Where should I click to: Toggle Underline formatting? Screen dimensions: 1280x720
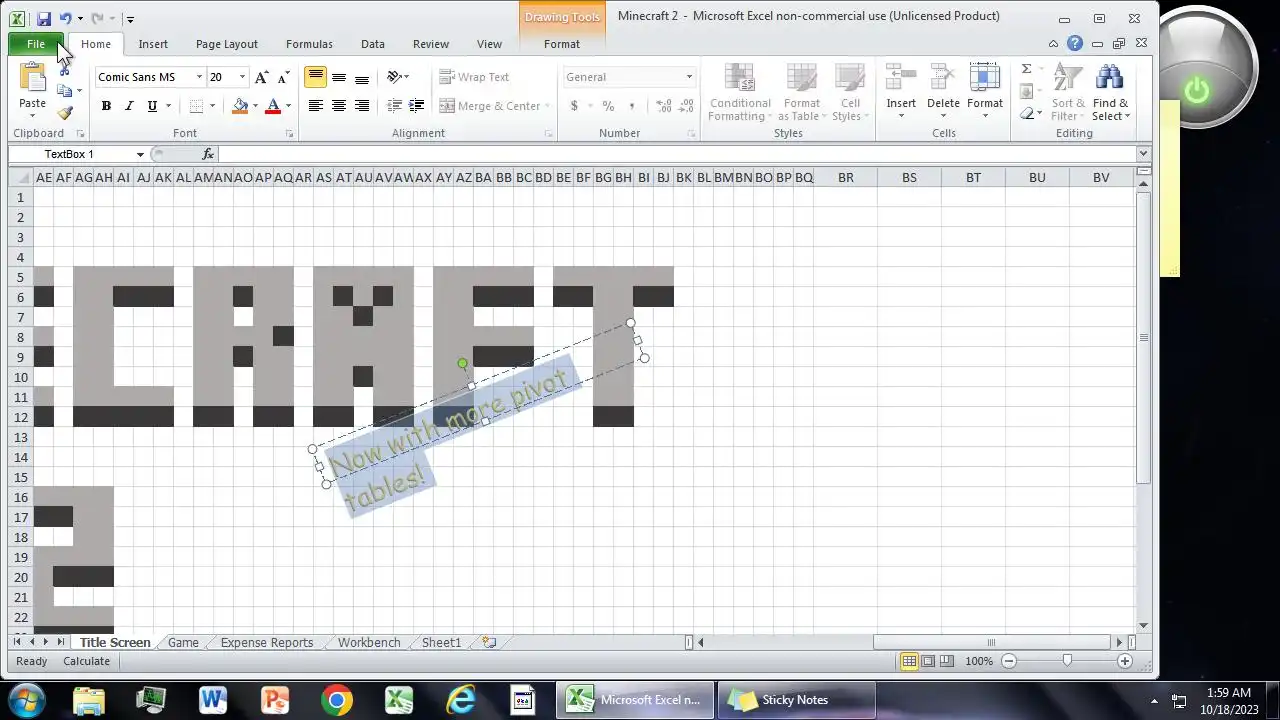pyautogui.click(x=152, y=106)
